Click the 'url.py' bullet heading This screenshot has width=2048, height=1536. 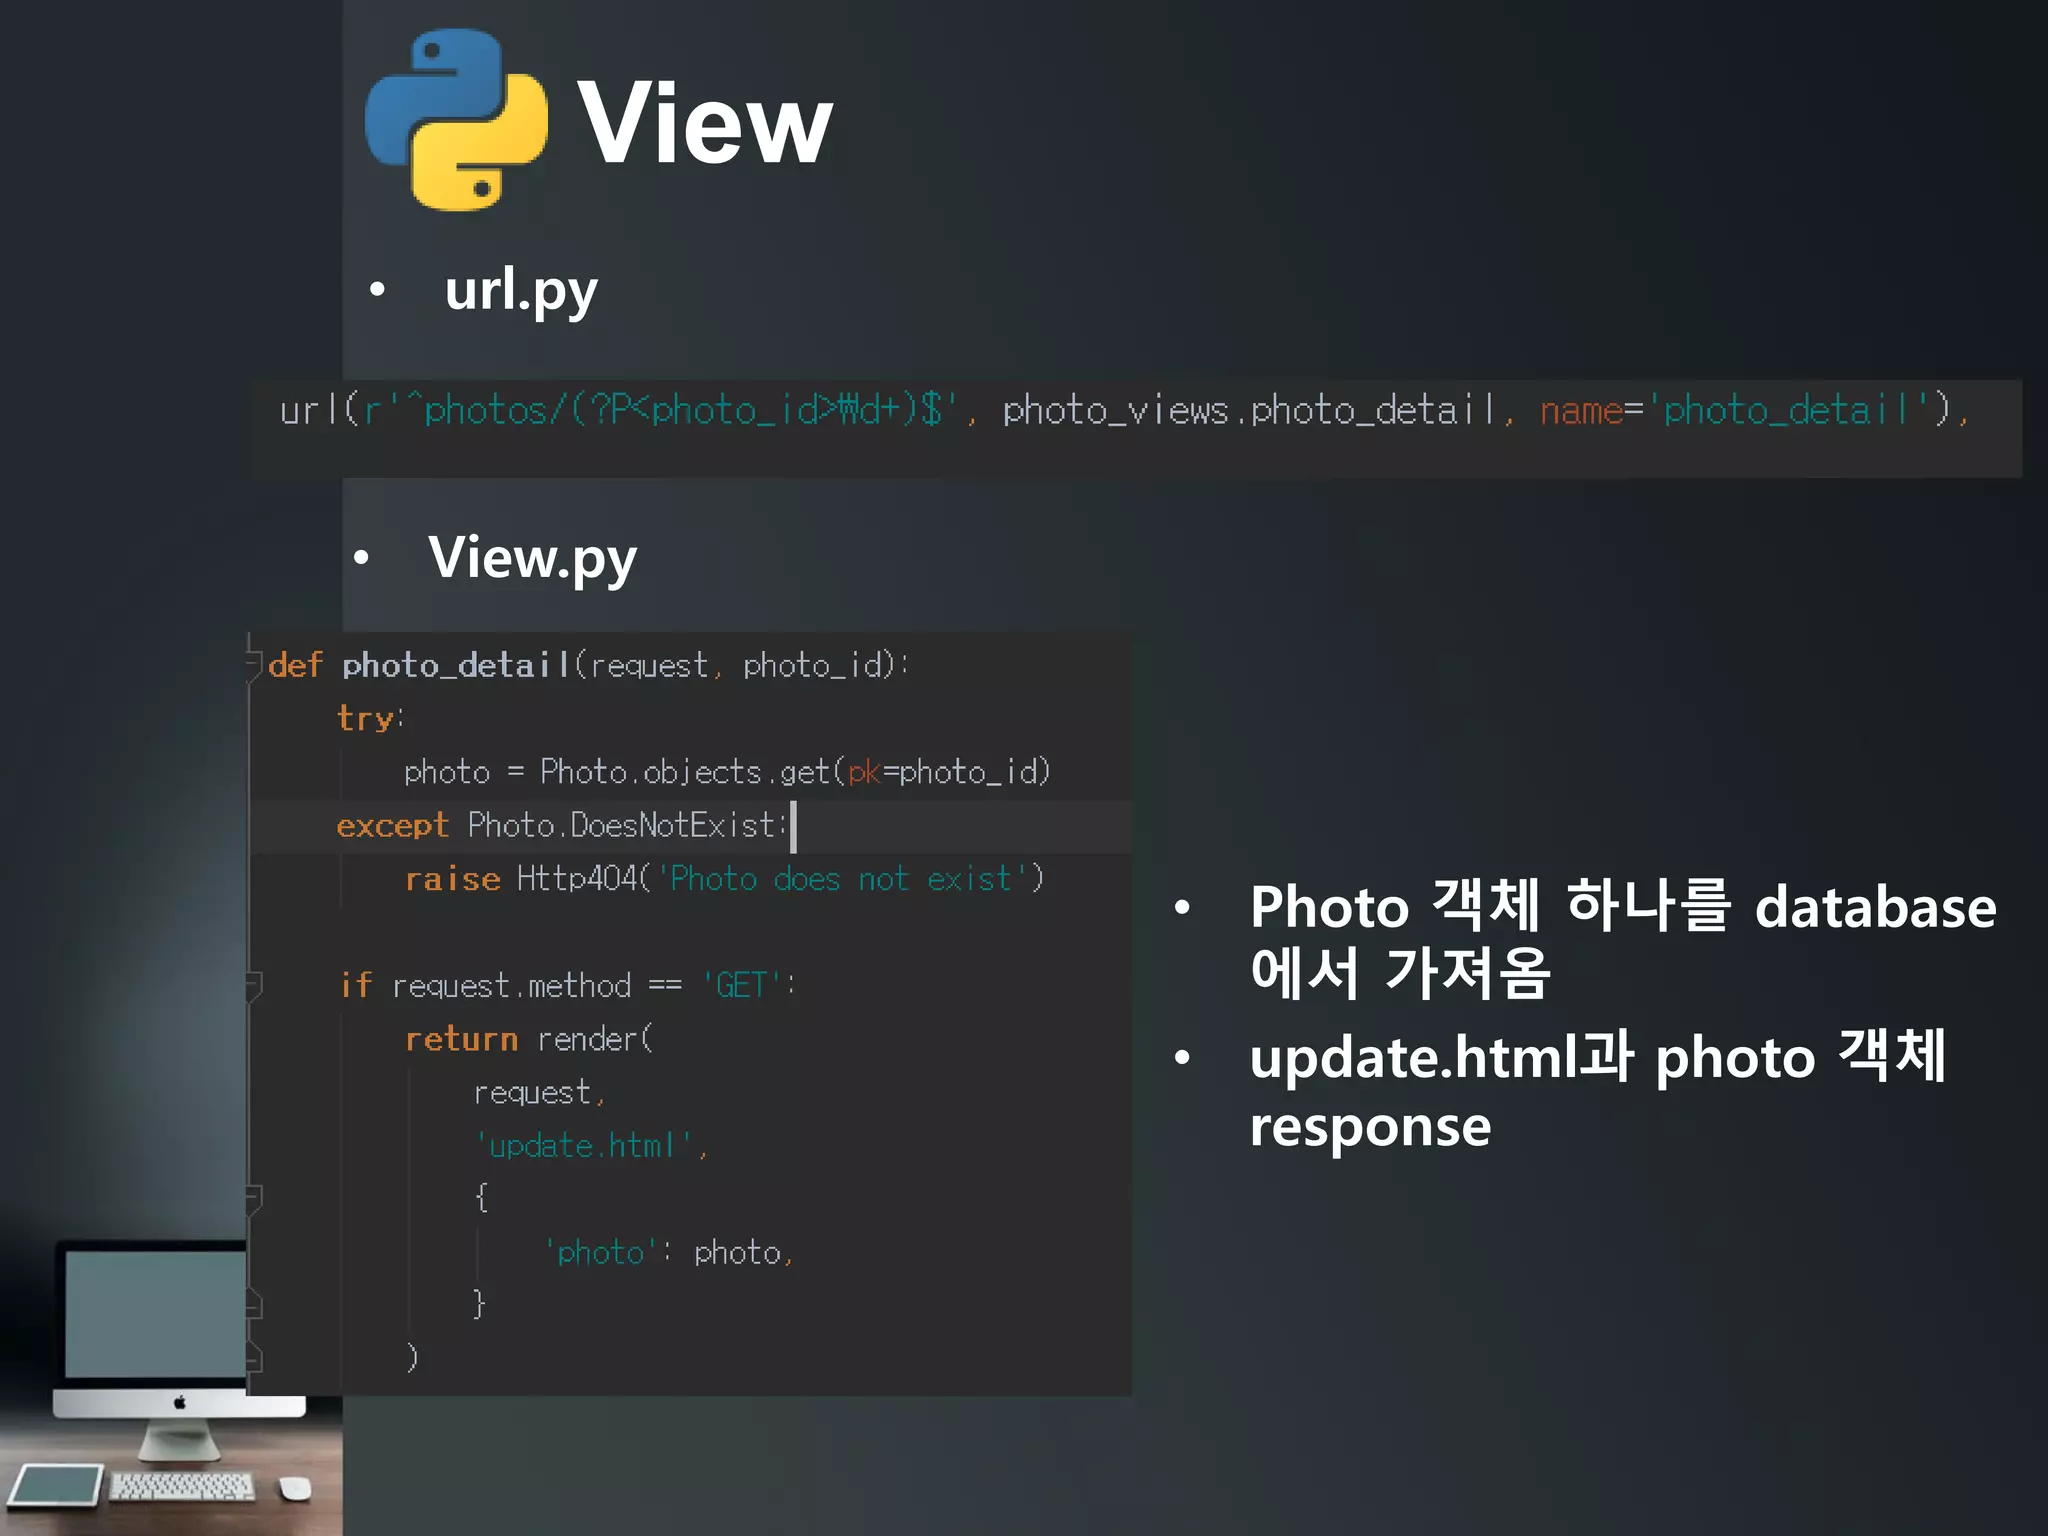521,290
